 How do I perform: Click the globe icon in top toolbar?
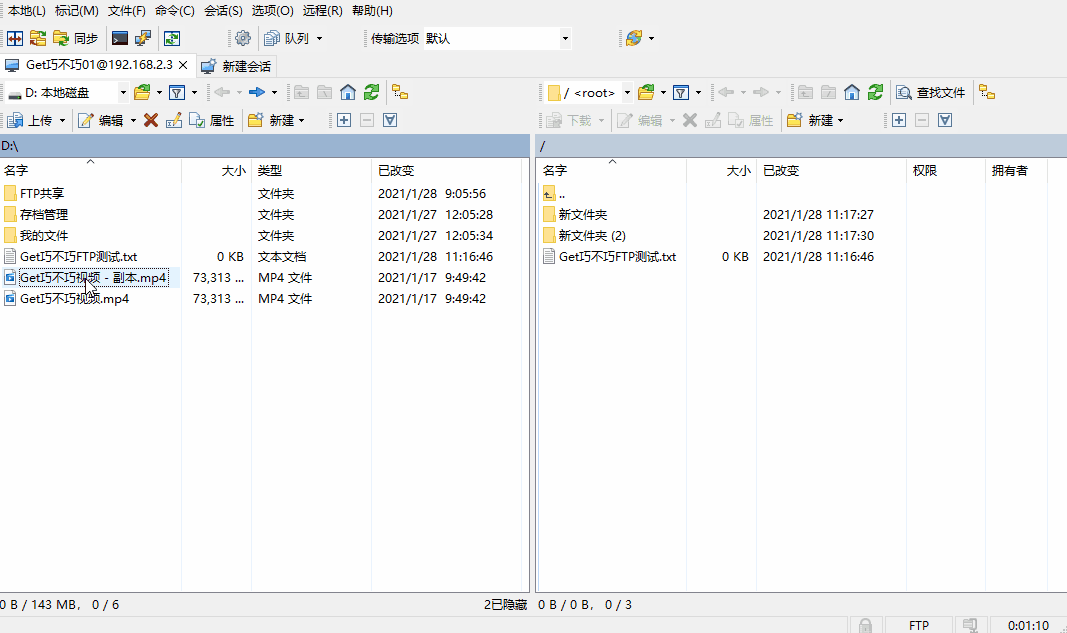pos(634,38)
